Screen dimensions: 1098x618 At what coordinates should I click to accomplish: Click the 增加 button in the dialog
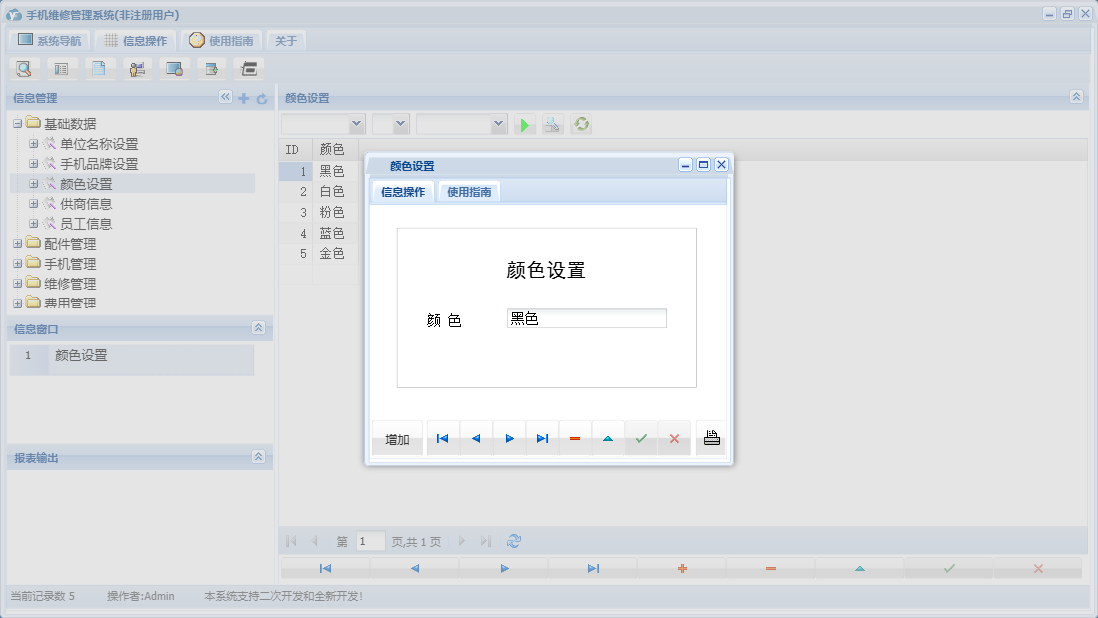(396, 437)
